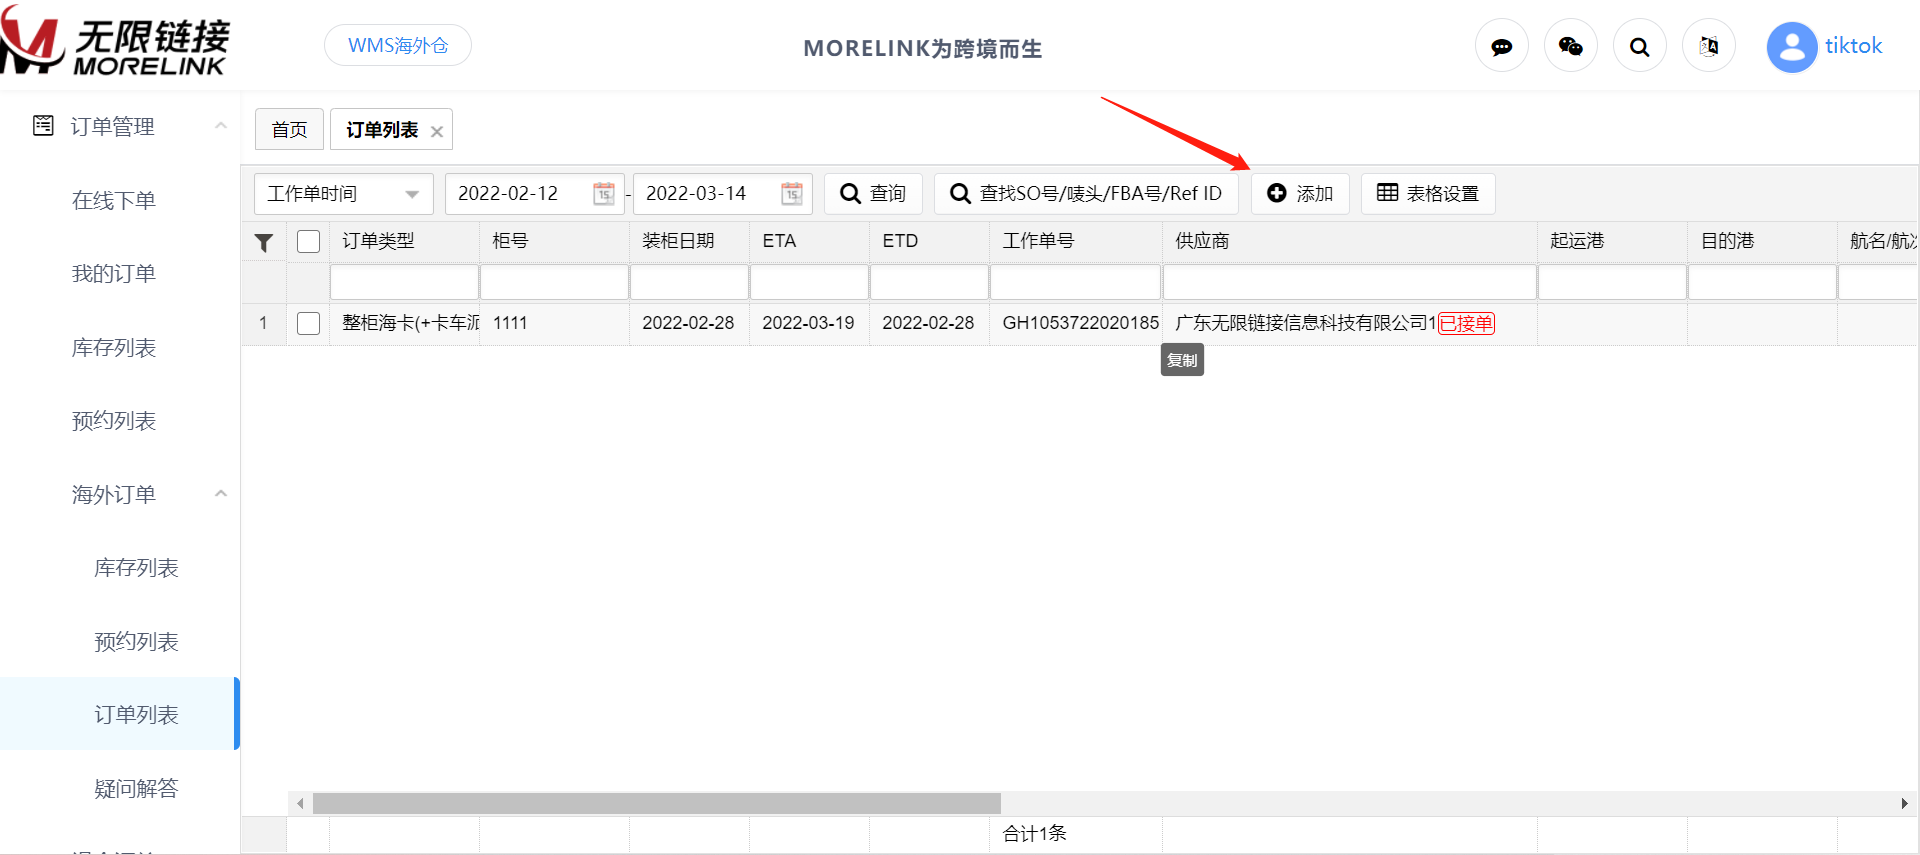This screenshot has width=1920, height=855.
Task: Click the 工作单号 column header
Action: pyautogui.click(x=1075, y=241)
